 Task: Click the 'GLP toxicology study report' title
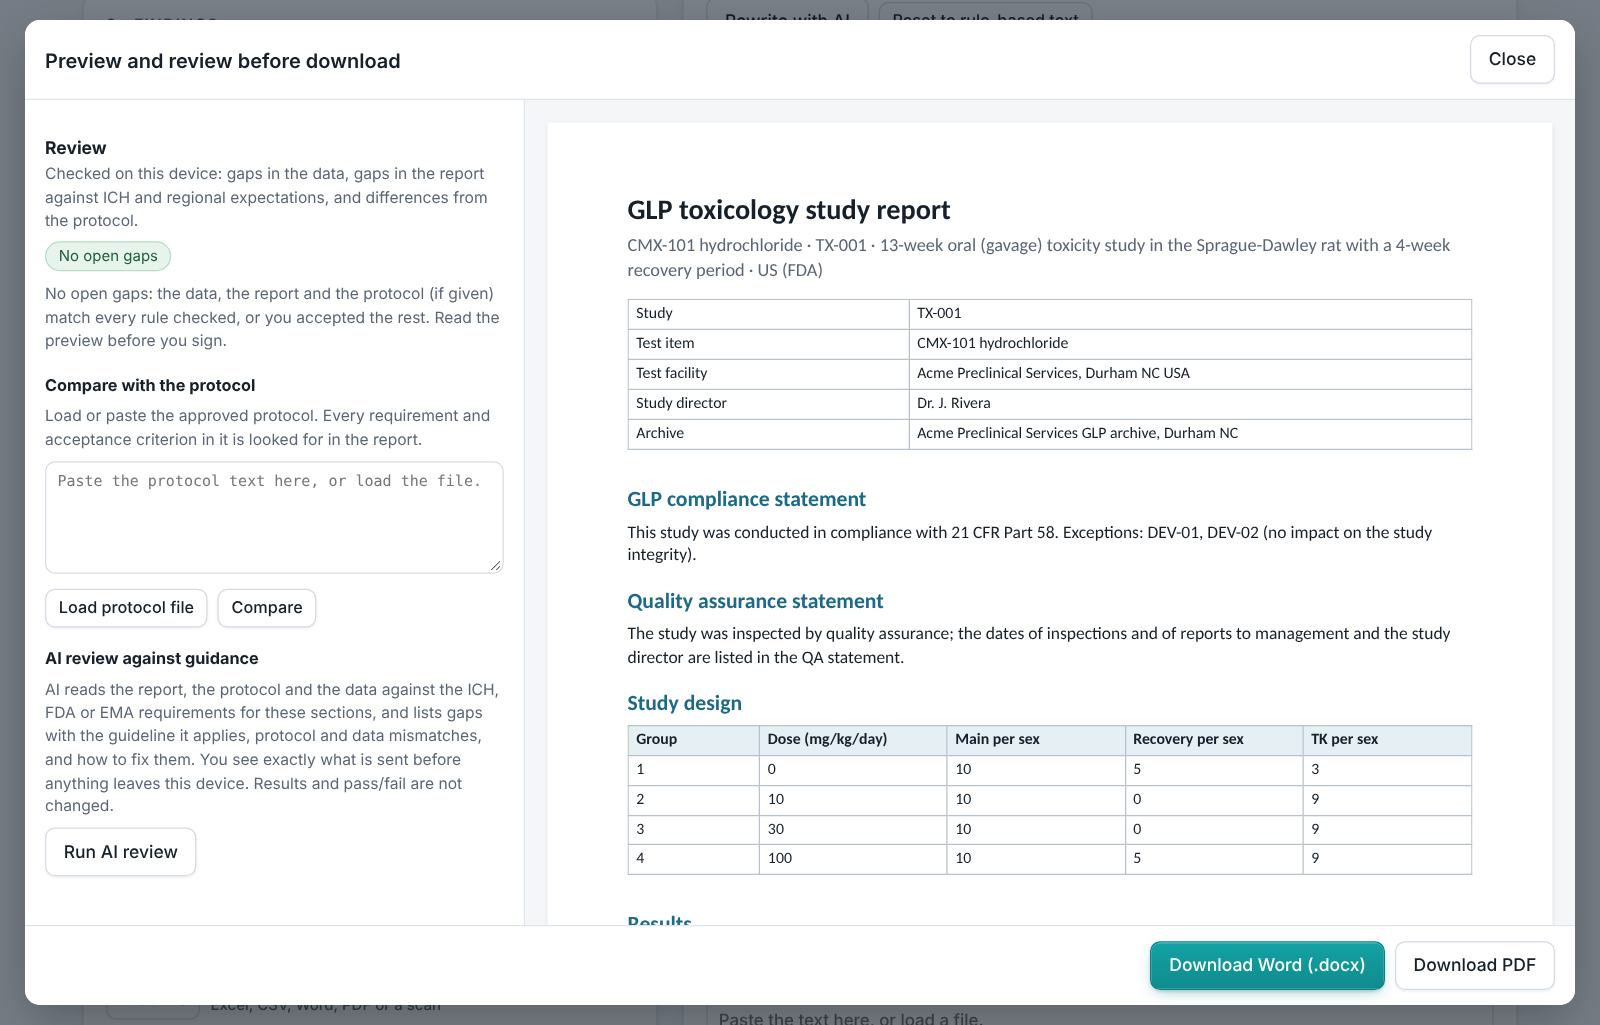point(788,210)
